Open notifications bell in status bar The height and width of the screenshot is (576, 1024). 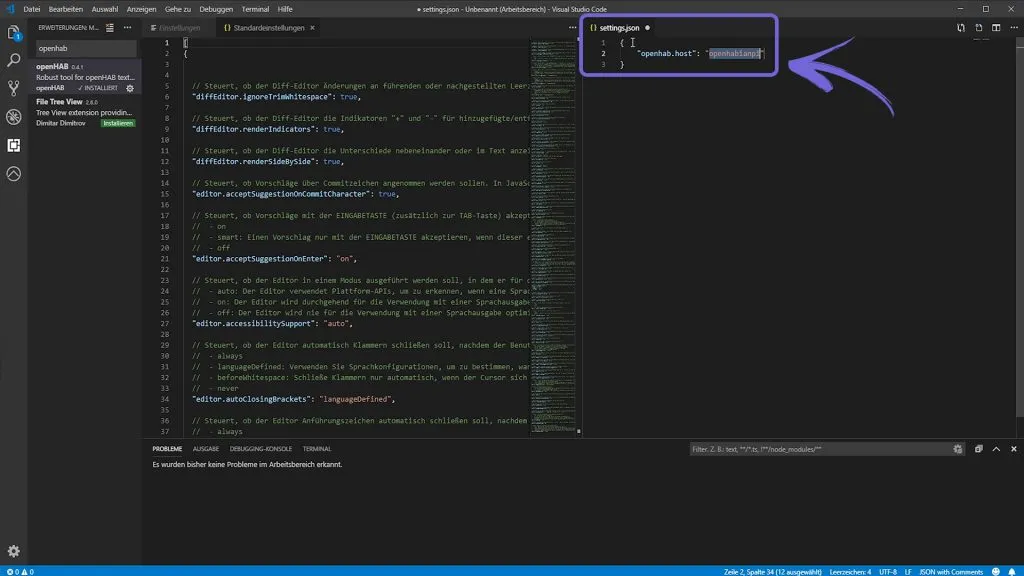[x=1012, y=571]
